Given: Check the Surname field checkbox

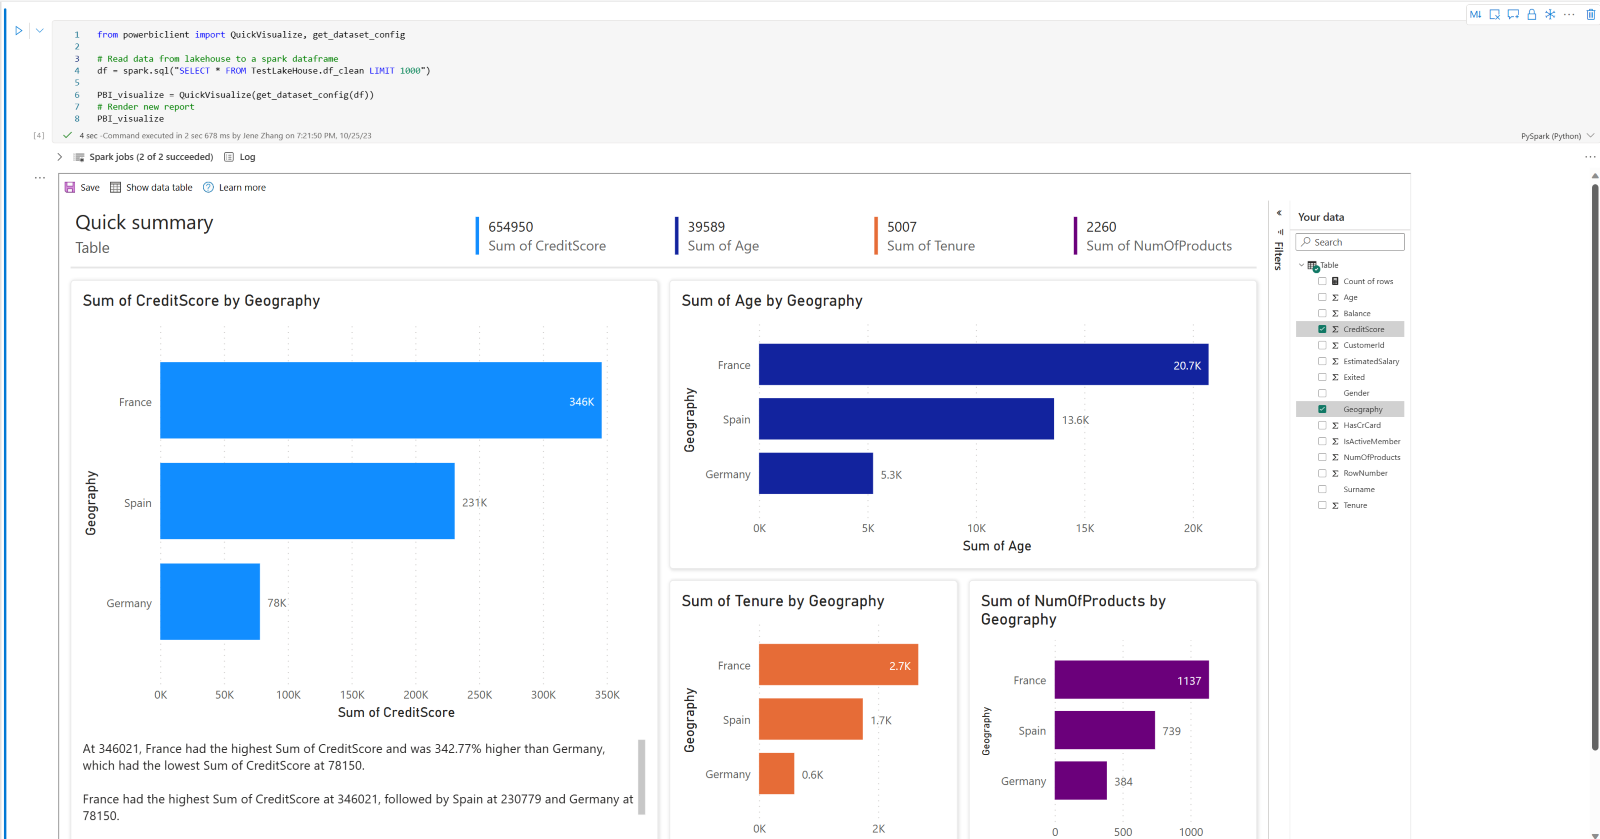Looking at the screenshot, I should (x=1322, y=489).
